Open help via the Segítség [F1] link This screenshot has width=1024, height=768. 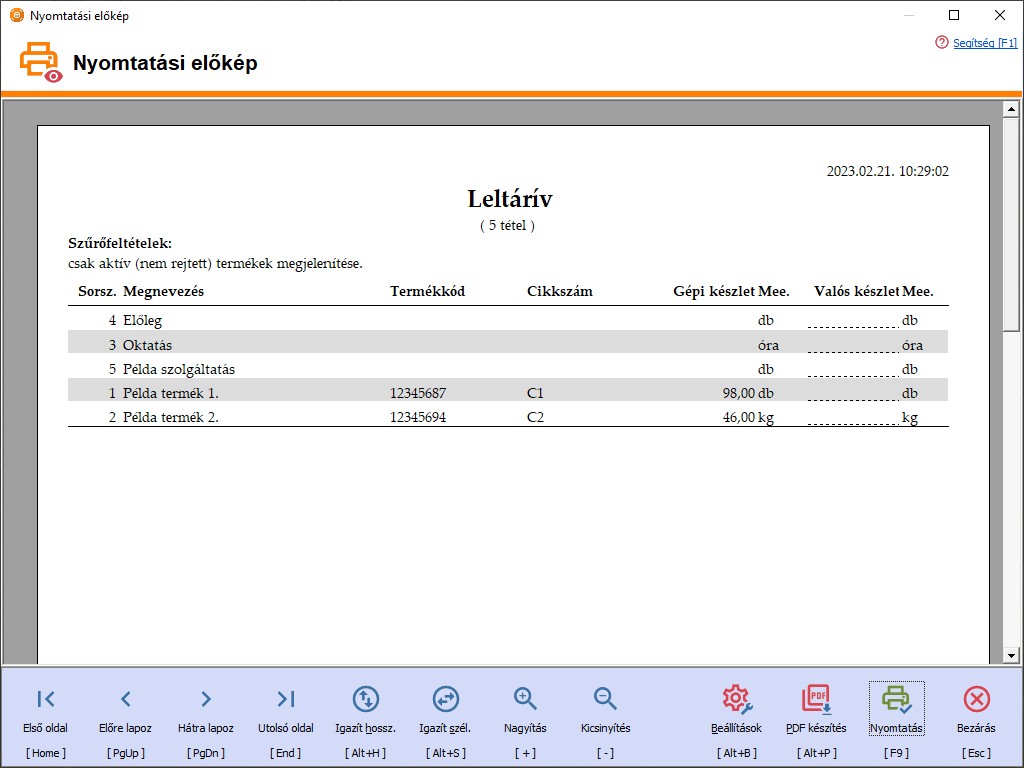[983, 43]
